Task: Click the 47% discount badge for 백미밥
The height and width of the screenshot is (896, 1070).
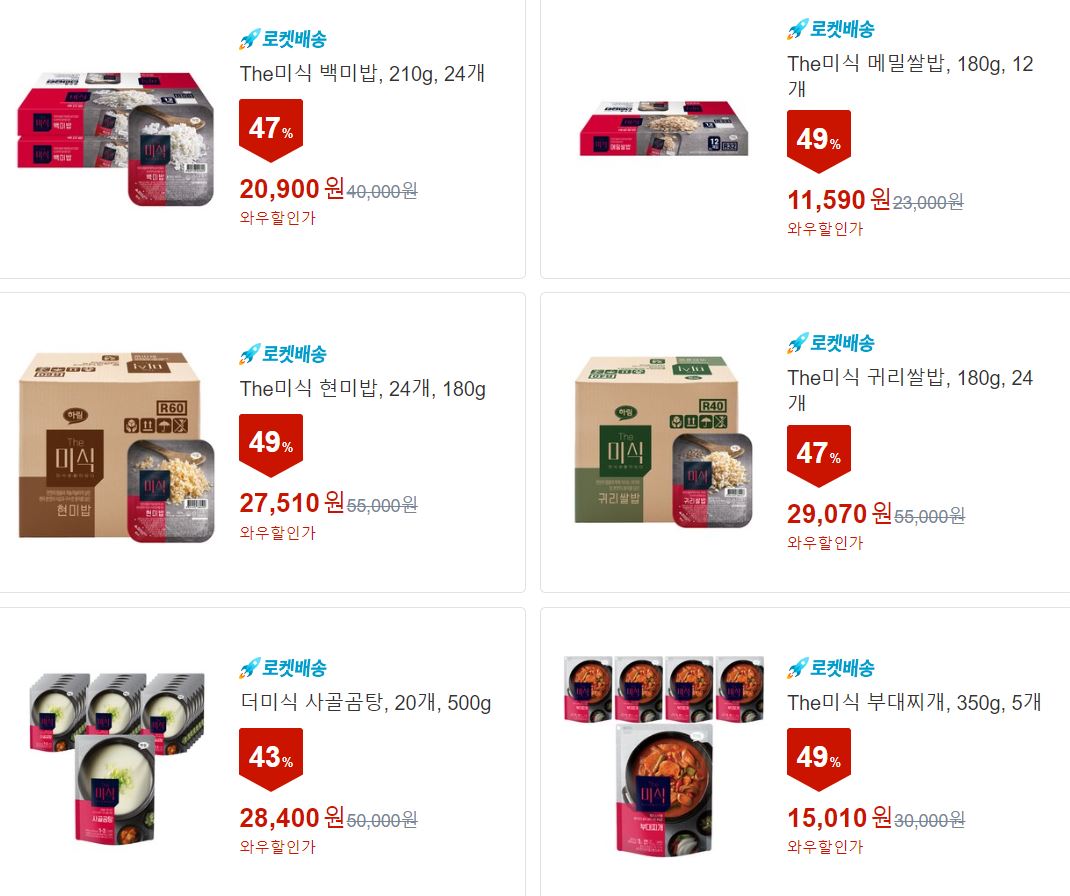Action: click(271, 130)
